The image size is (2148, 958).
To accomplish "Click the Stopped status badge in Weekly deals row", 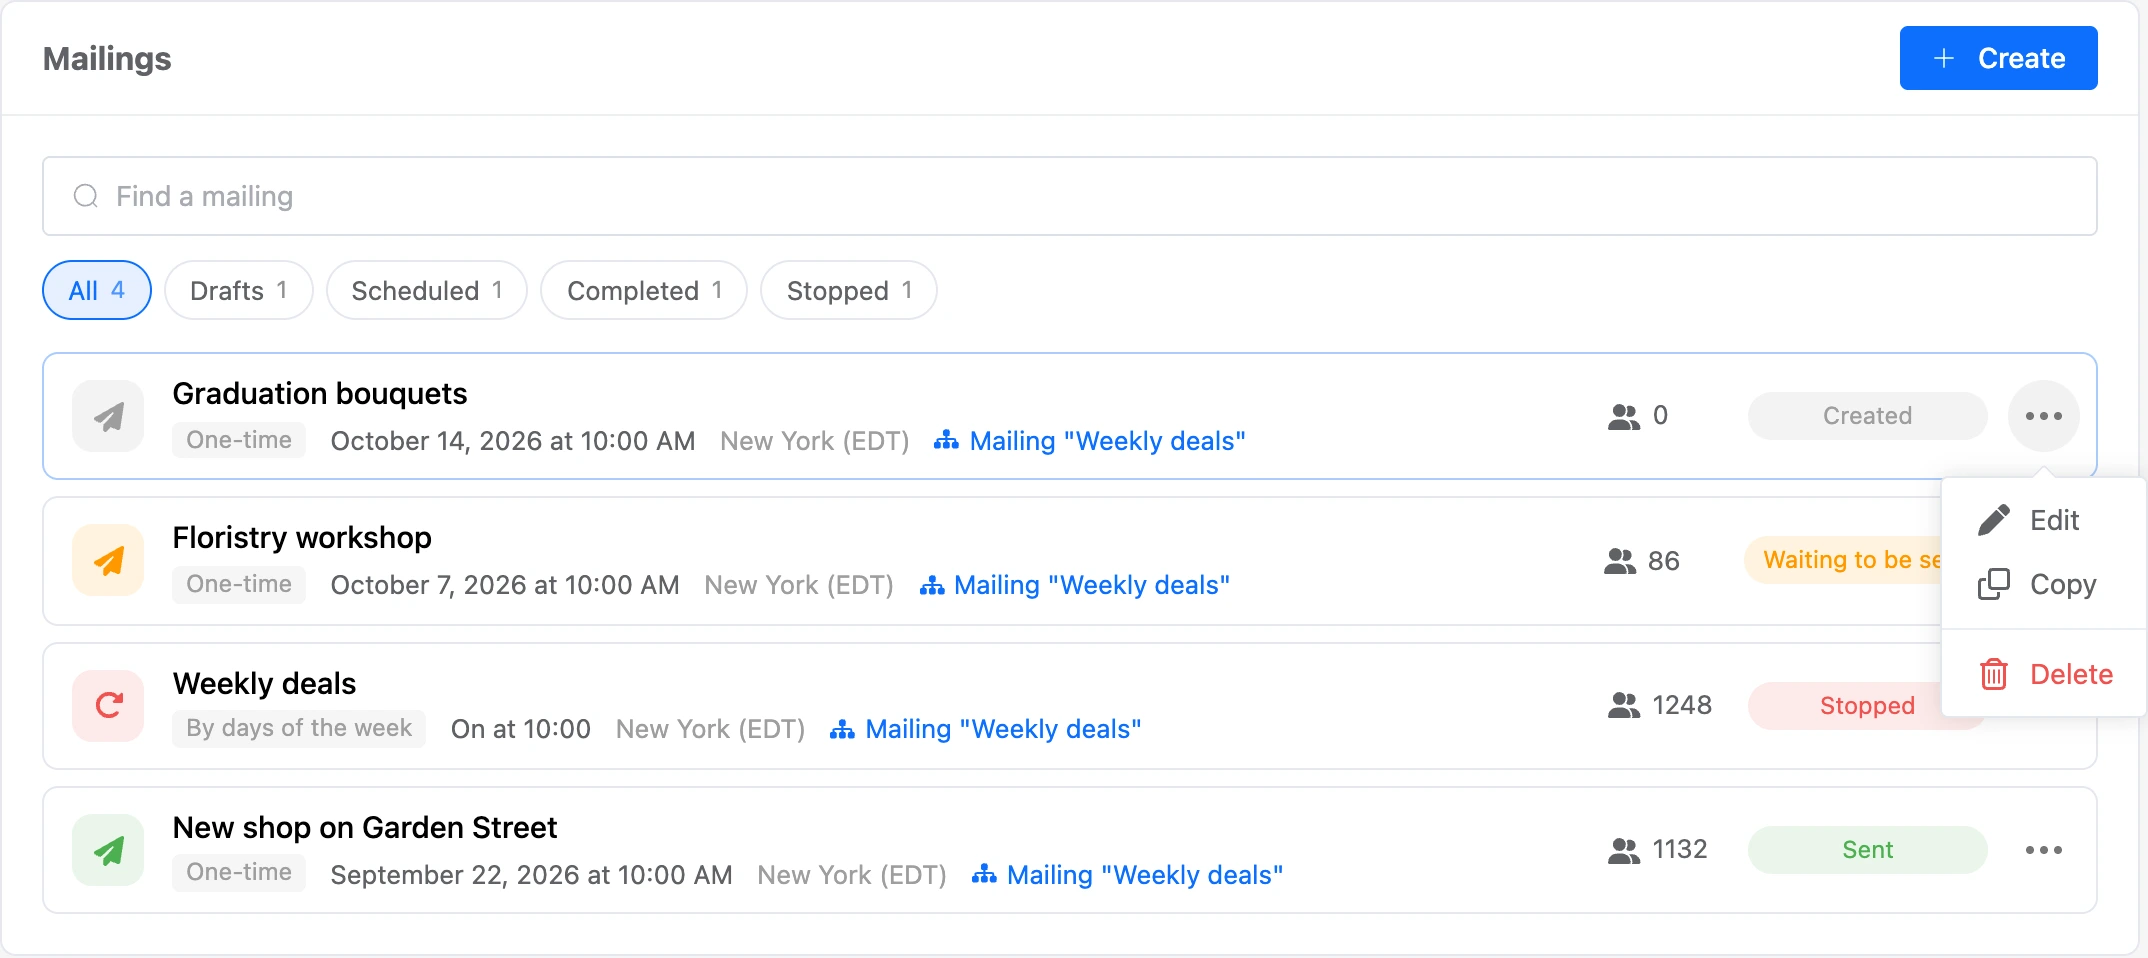I will click(x=1846, y=706).
